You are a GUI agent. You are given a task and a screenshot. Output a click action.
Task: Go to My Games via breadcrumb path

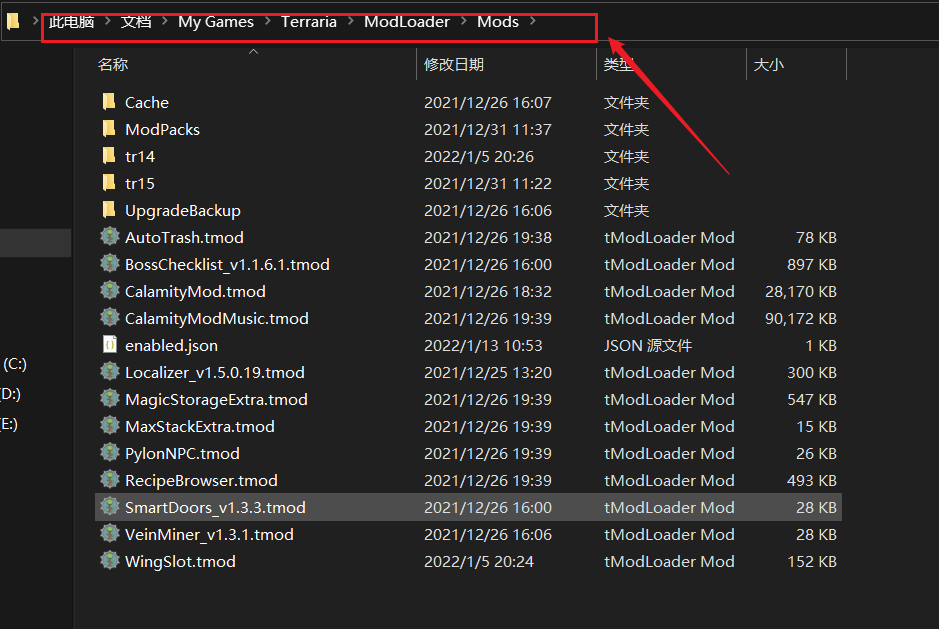tap(216, 21)
